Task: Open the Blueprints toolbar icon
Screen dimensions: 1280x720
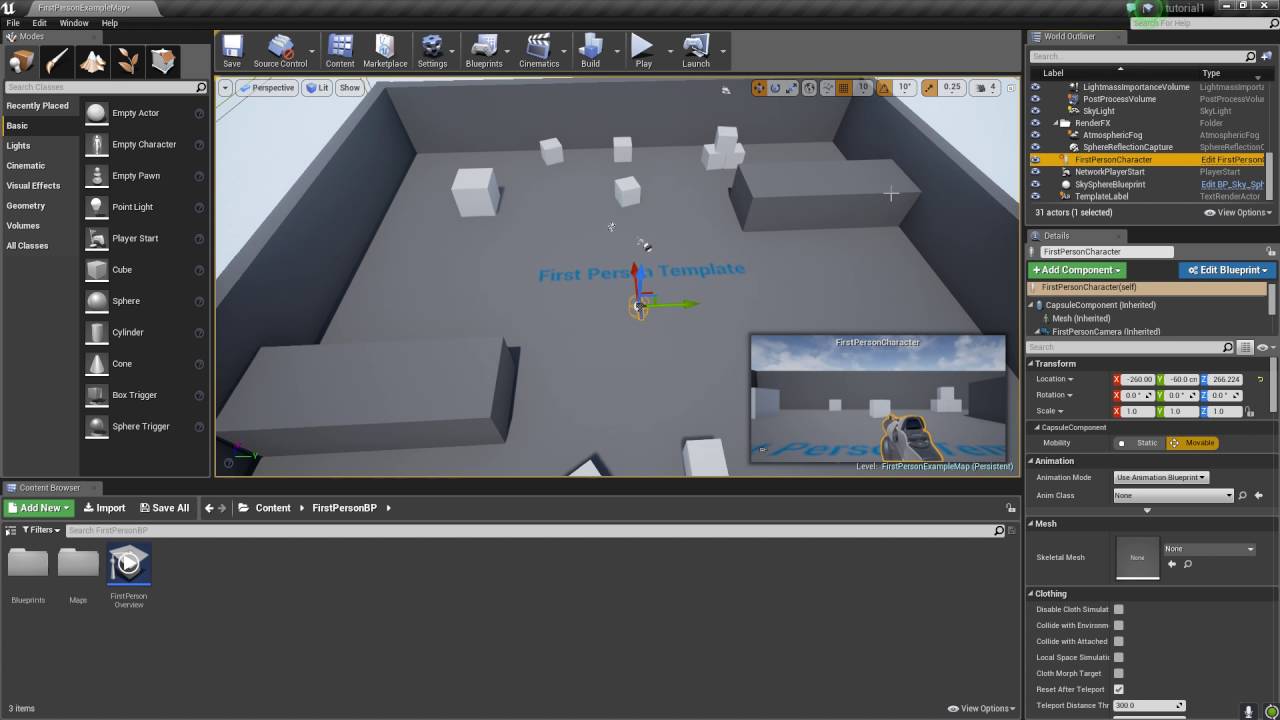Action: (x=484, y=51)
